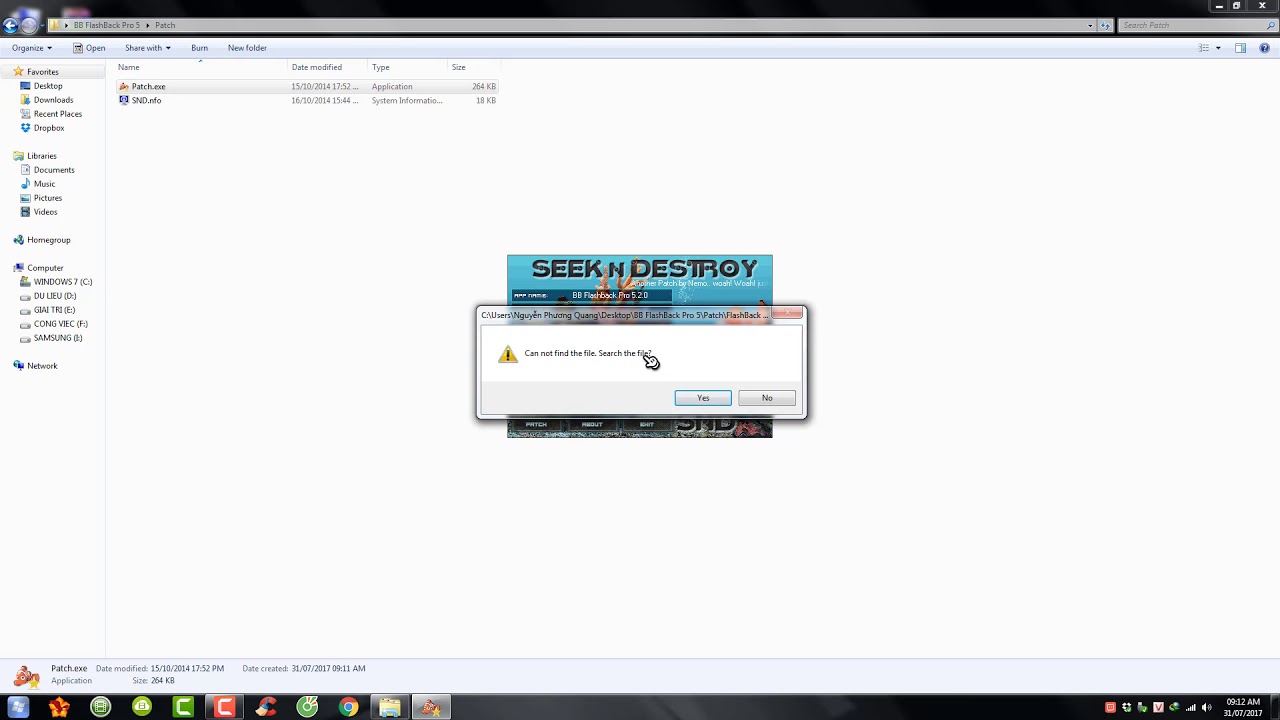Open the view options dropdown arrow
The image size is (1280, 720).
(1218, 48)
